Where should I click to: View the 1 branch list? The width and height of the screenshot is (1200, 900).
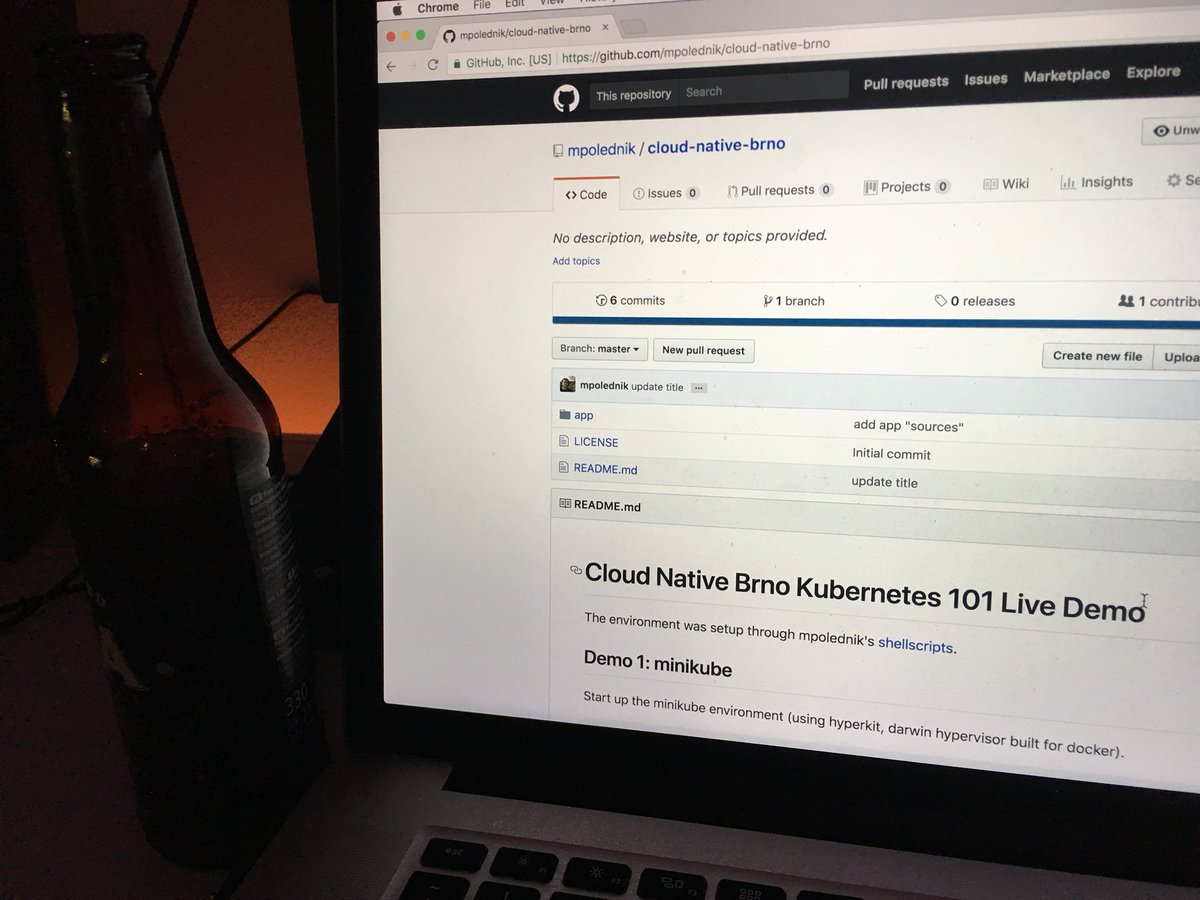pos(794,300)
